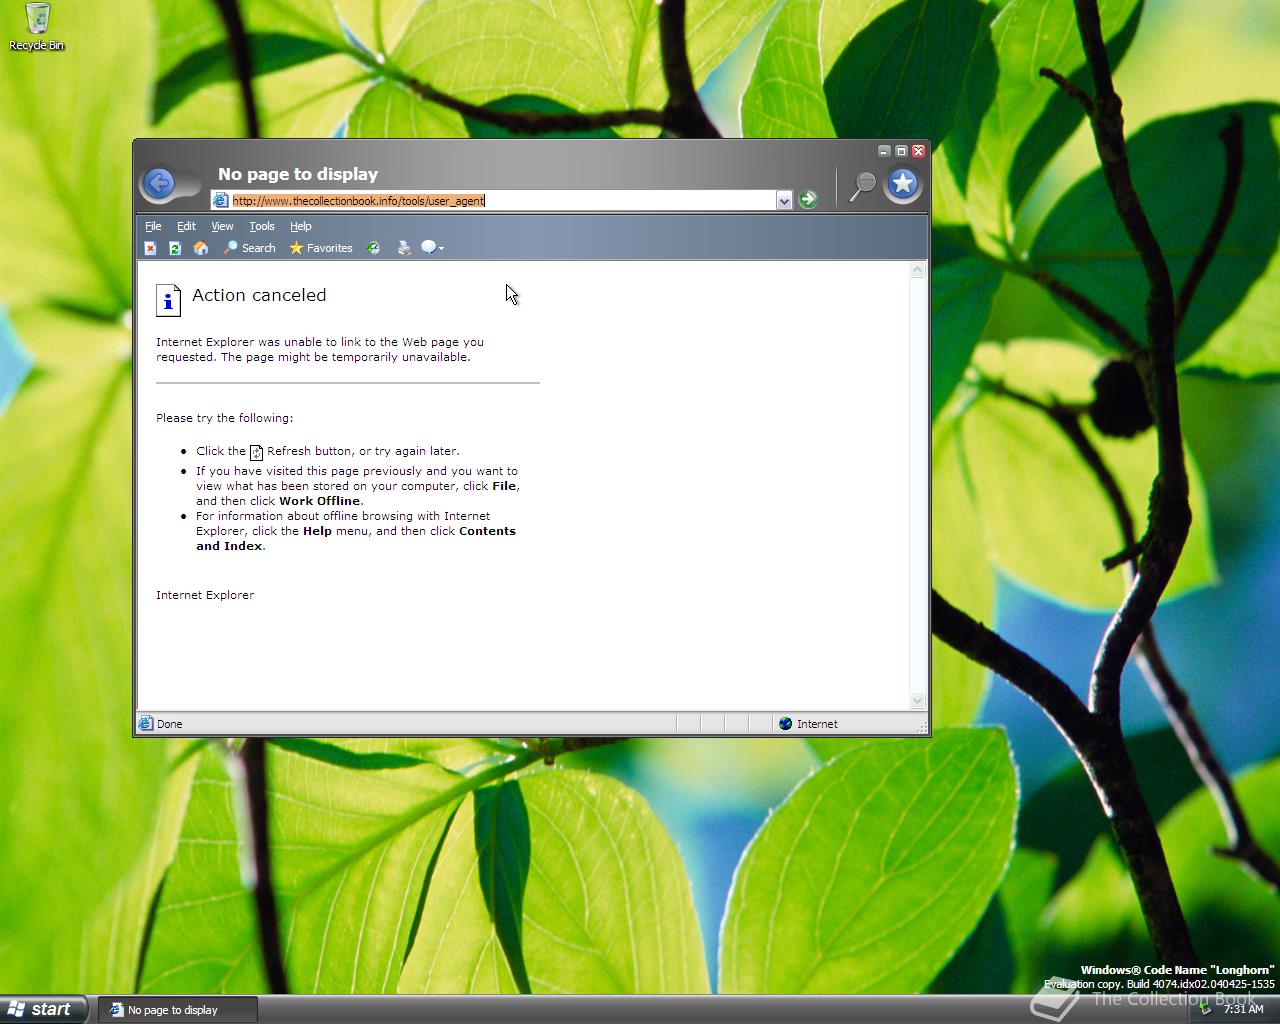Open the Start menu
1280x1024 pixels.
coord(43,1009)
